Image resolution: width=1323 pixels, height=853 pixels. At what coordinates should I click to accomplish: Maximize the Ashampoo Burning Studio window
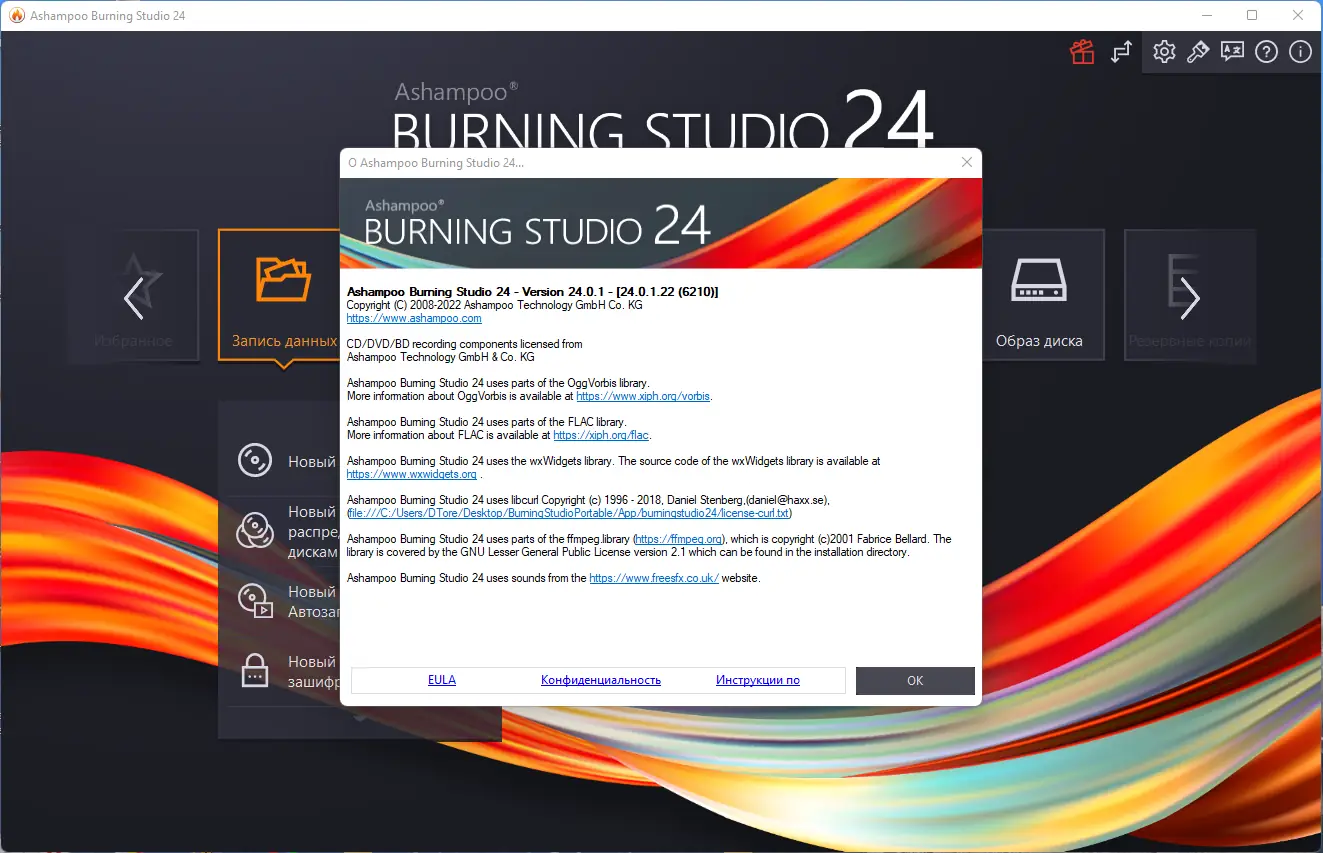coord(1252,16)
